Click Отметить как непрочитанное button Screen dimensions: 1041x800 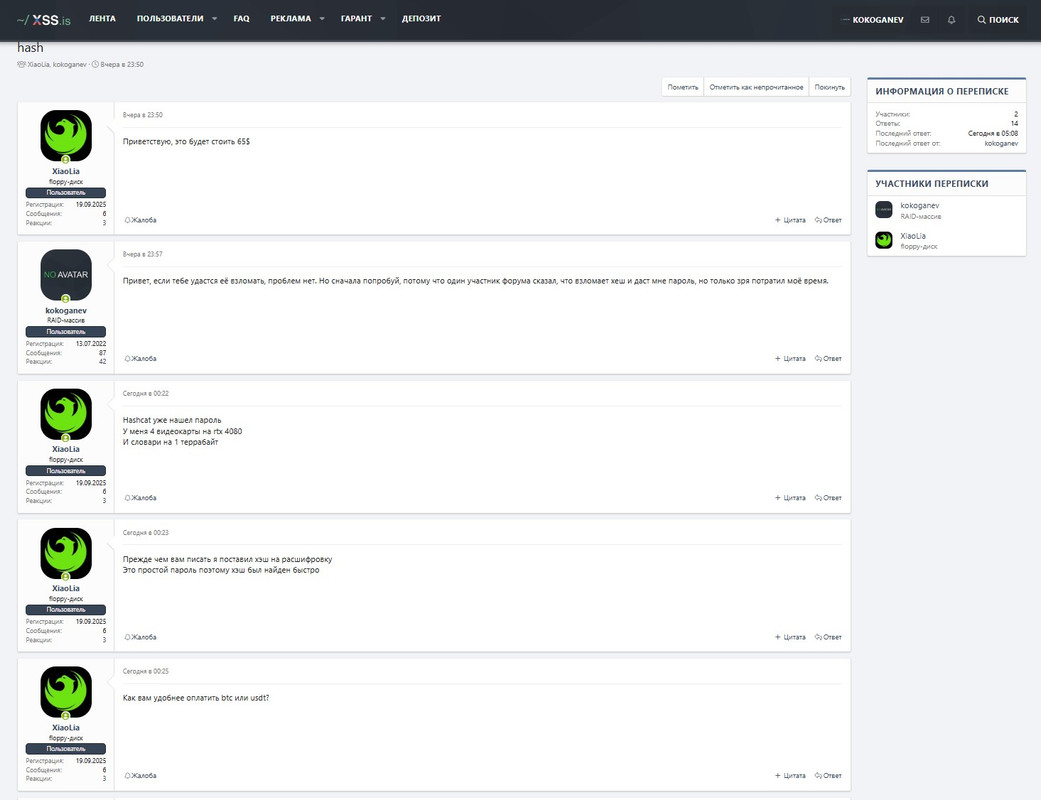[756, 87]
